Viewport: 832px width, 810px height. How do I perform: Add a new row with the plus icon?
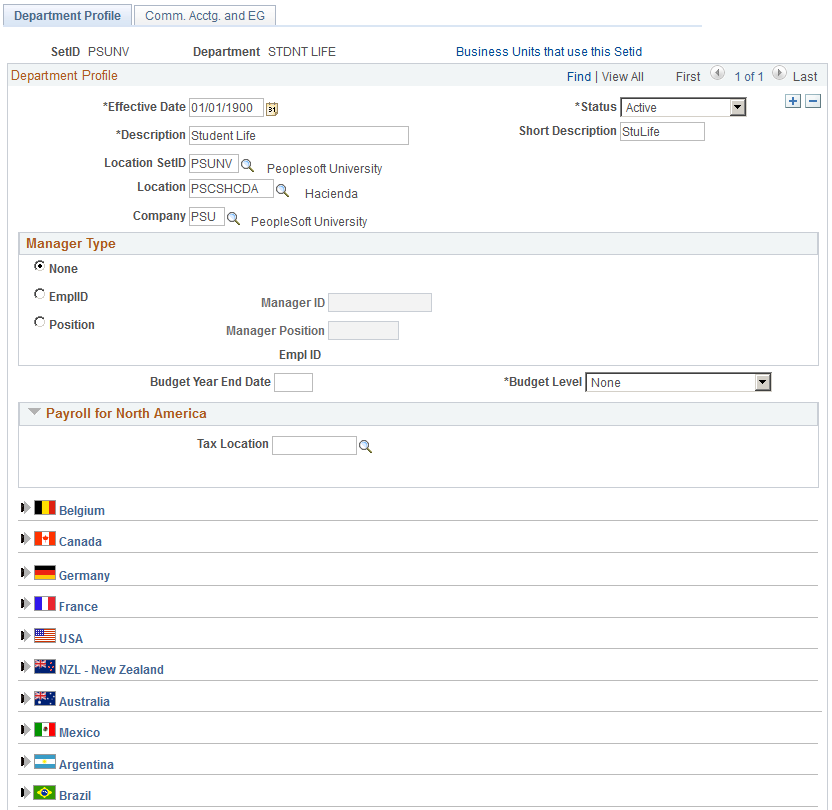(793, 101)
